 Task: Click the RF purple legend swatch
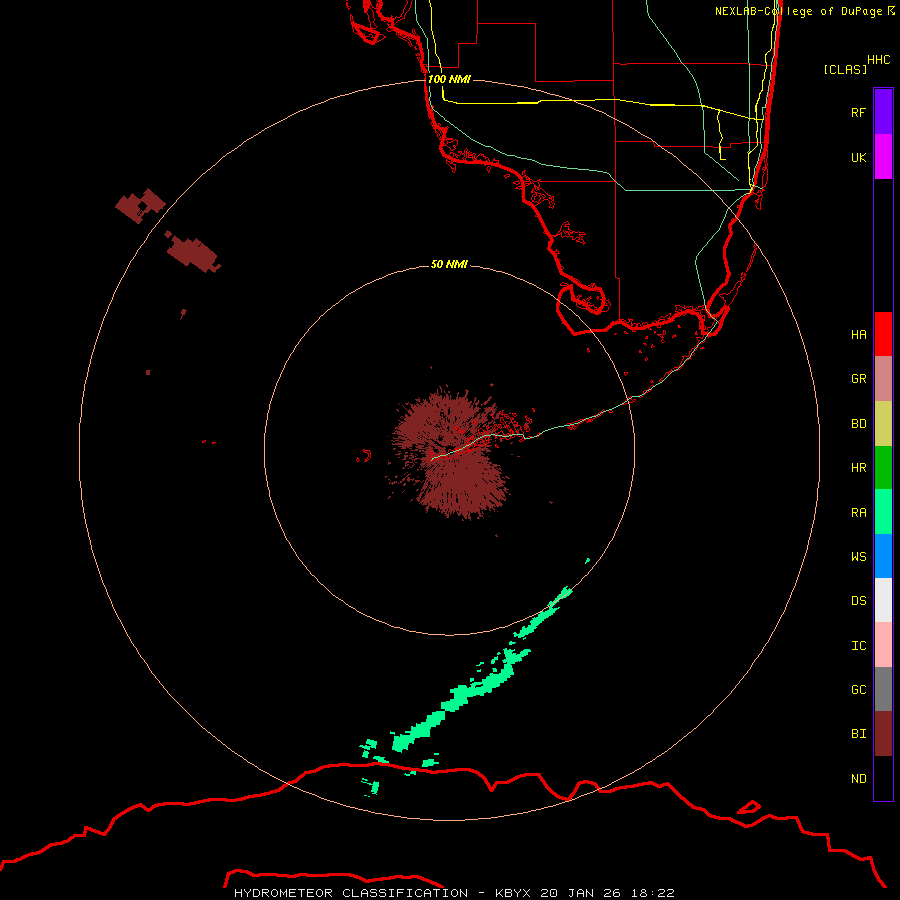pyautogui.click(x=883, y=112)
